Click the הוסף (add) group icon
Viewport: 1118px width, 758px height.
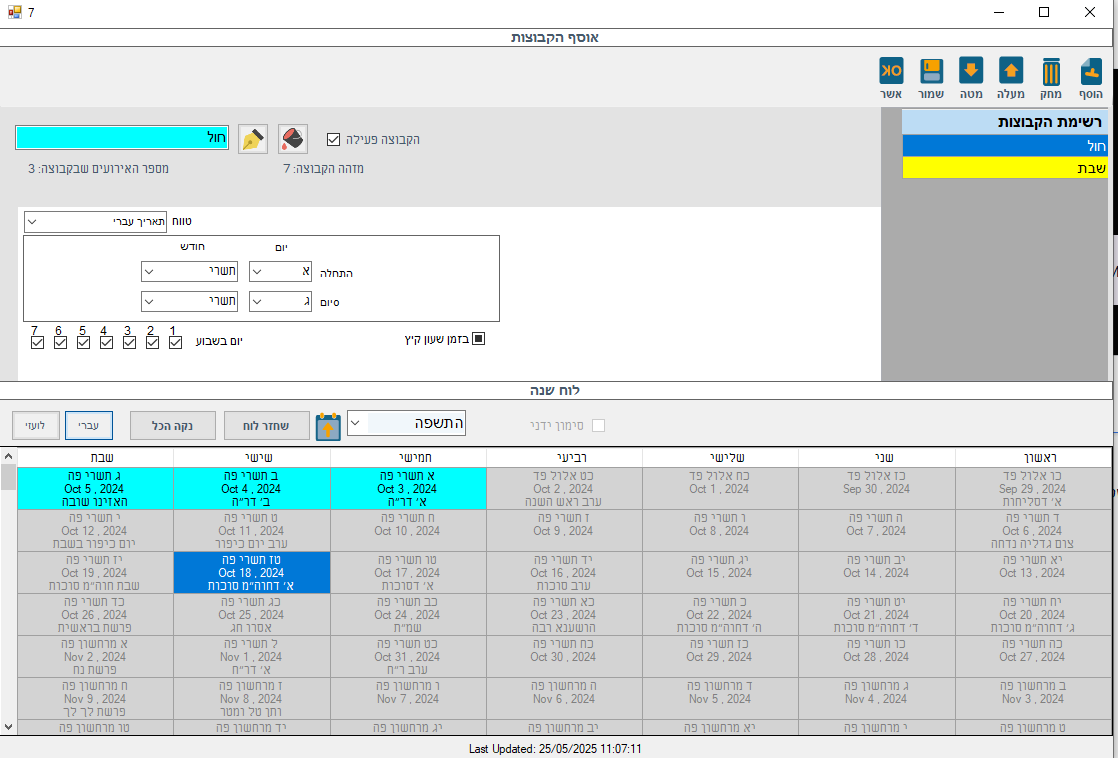[x=1091, y=72]
